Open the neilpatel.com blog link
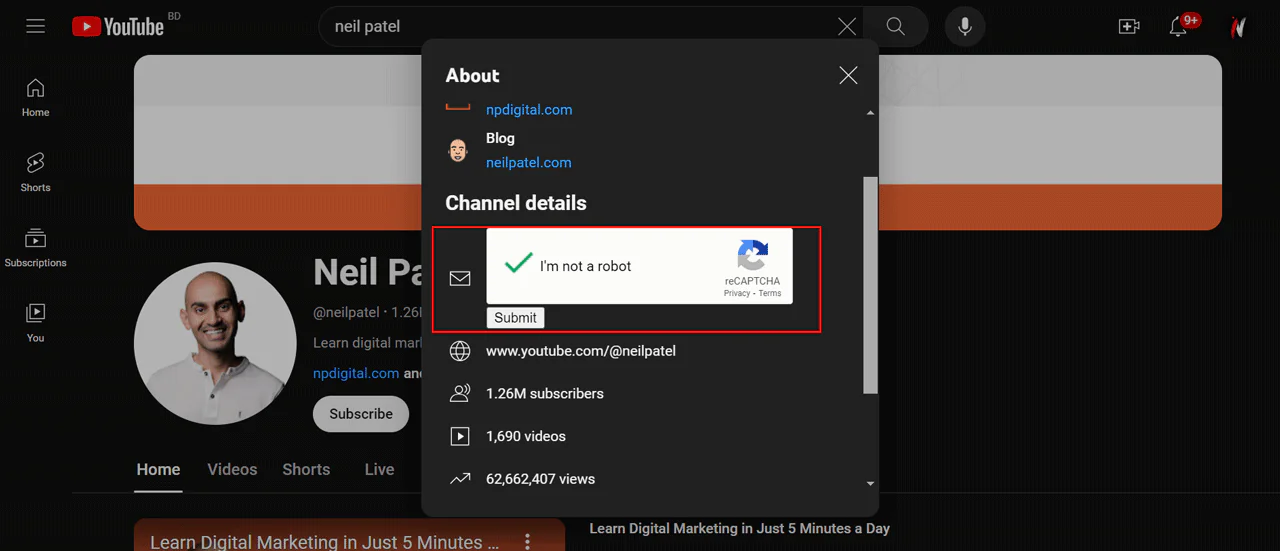1280x551 pixels. pos(529,162)
